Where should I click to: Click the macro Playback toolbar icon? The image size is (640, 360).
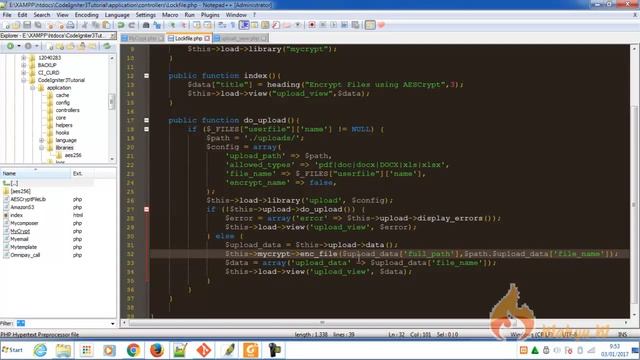333,25
